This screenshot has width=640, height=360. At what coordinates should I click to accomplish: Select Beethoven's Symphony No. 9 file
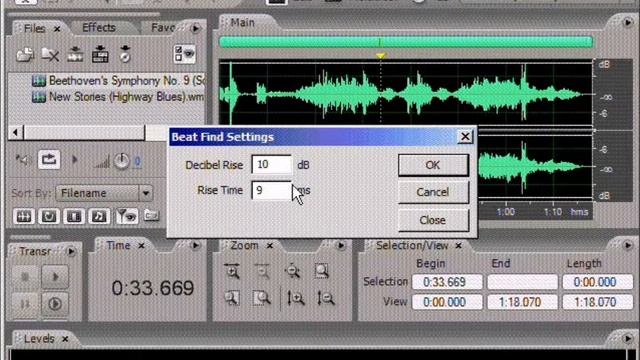(x=118, y=81)
